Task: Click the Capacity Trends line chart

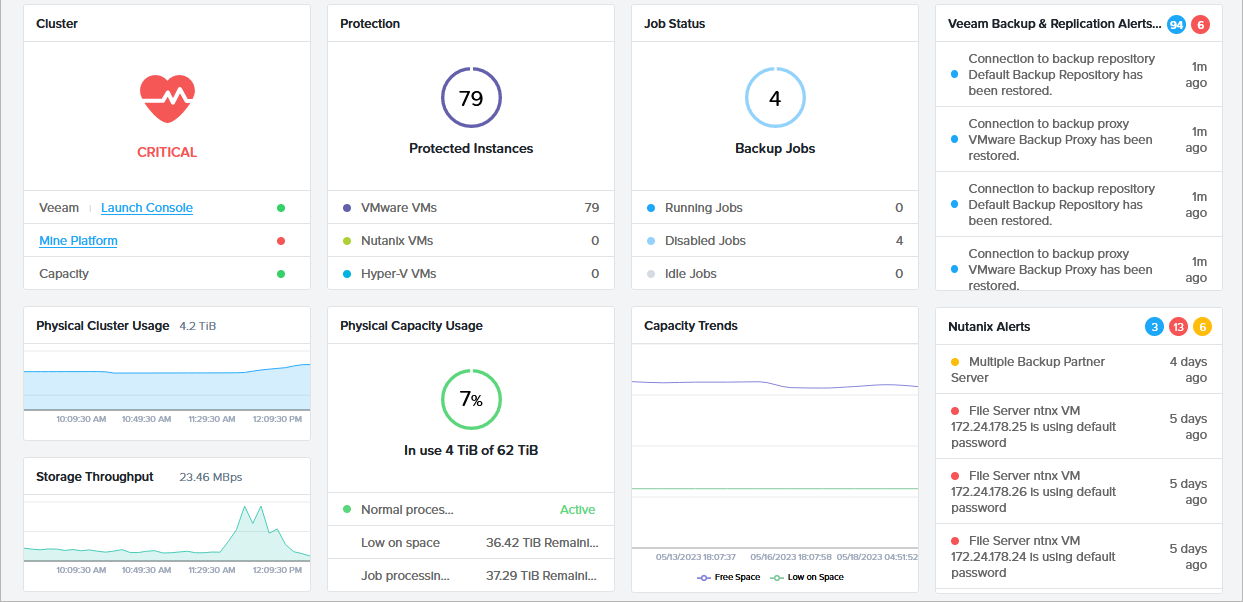Action: point(775,448)
